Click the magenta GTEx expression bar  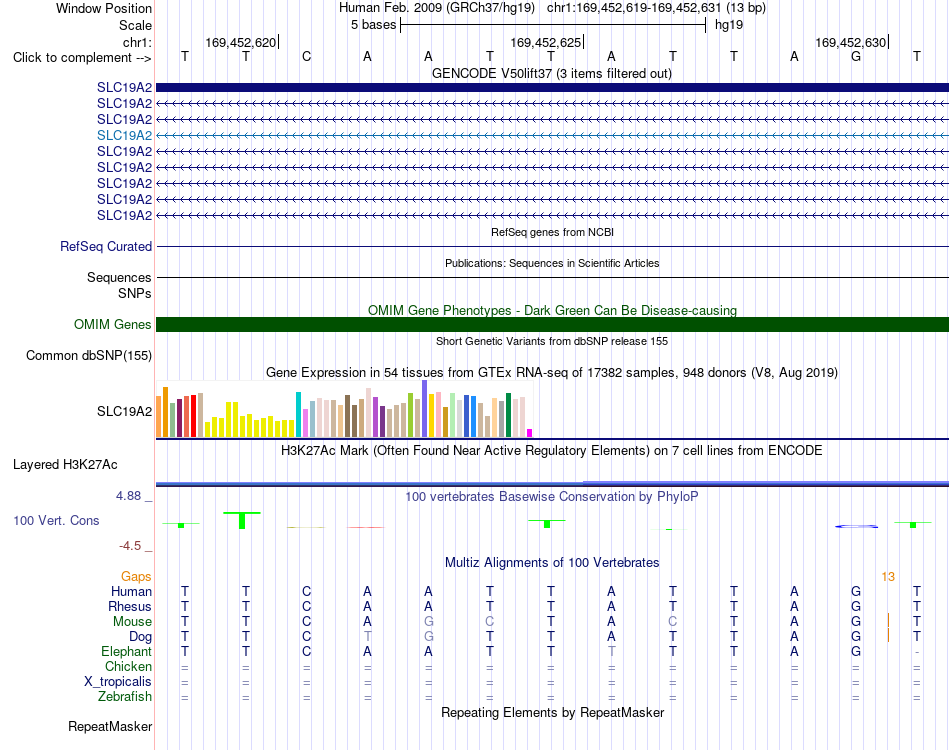coord(530,433)
